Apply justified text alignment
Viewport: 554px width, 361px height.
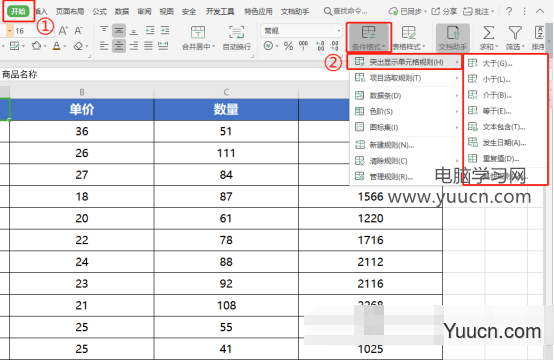pos(148,46)
